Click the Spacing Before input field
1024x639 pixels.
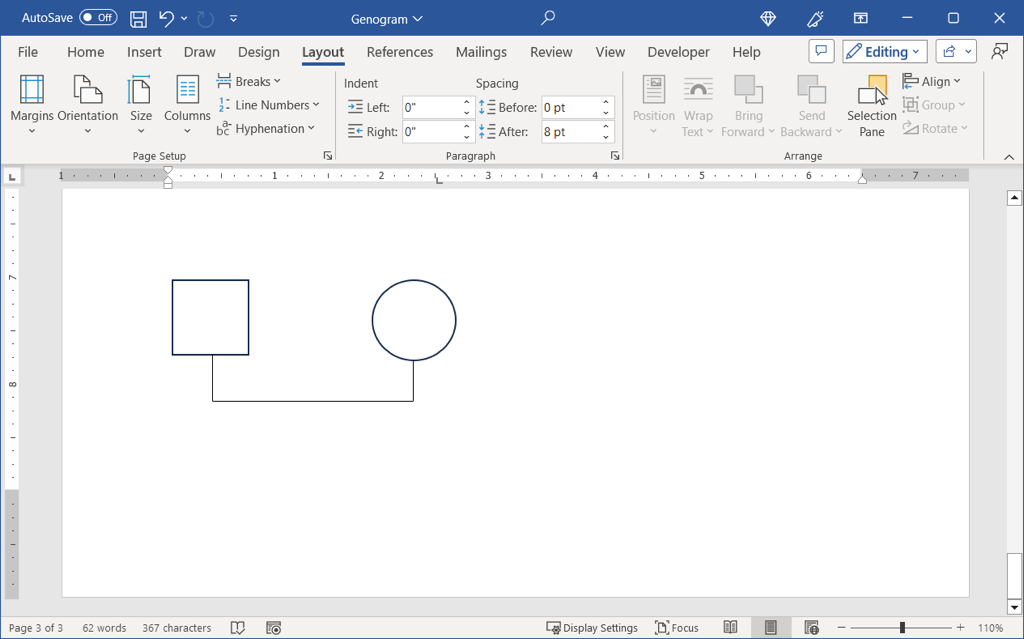pyautogui.click(x=569, y=107)
